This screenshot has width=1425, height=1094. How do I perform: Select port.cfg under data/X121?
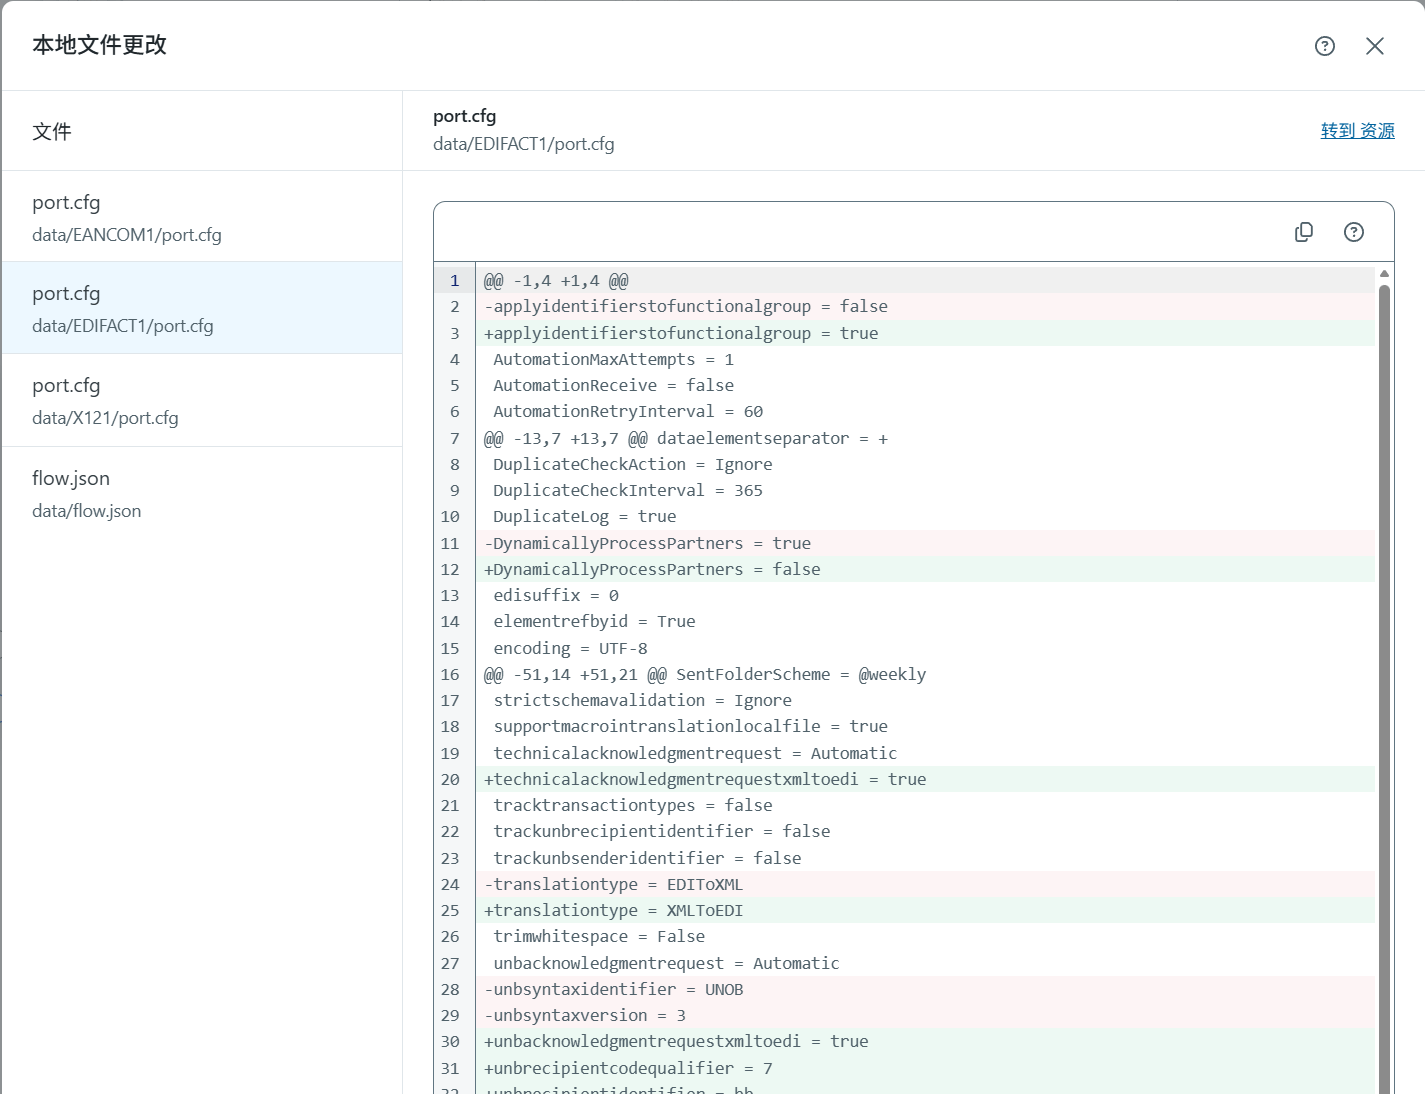click(202, 400)
